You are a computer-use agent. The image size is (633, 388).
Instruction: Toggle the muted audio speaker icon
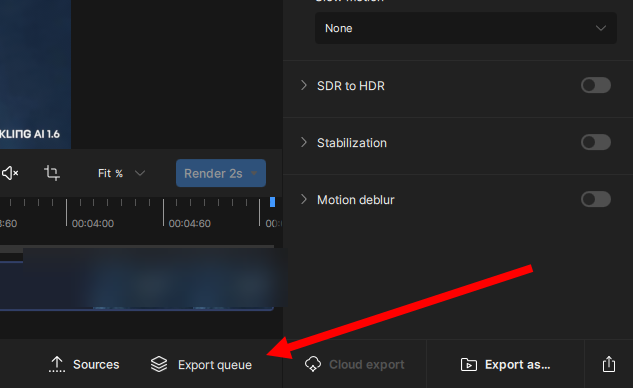[10, 173]
